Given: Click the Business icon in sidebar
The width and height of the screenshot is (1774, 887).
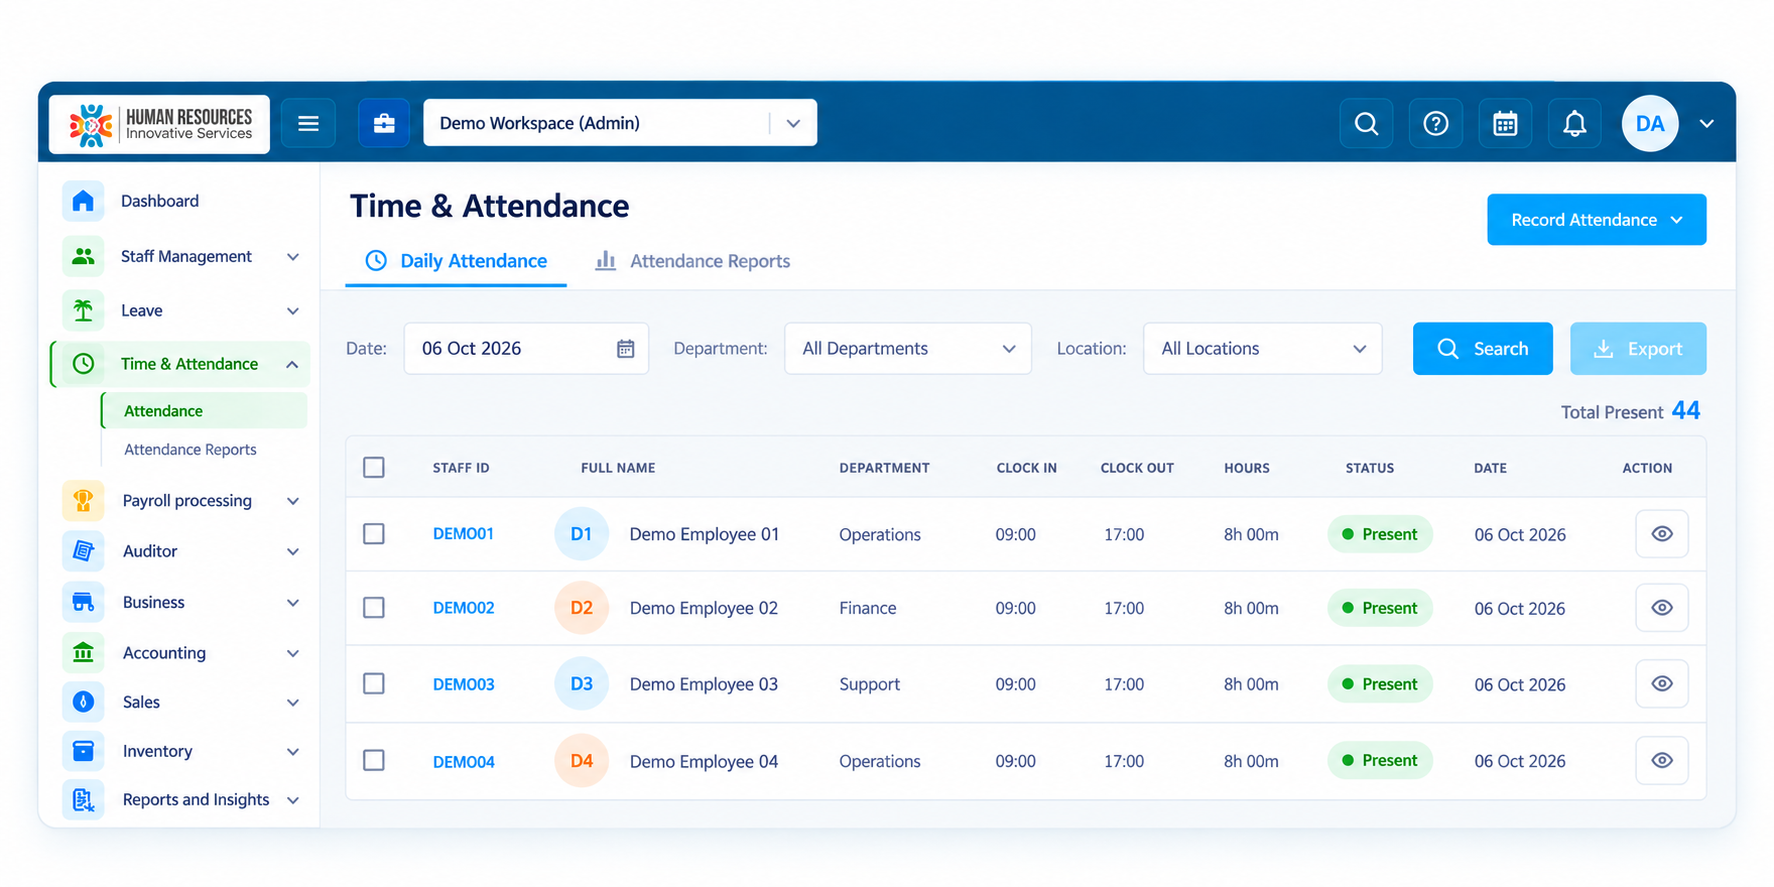Looking at the screenshot, I should pyautogui.click(x=83, y=602).
